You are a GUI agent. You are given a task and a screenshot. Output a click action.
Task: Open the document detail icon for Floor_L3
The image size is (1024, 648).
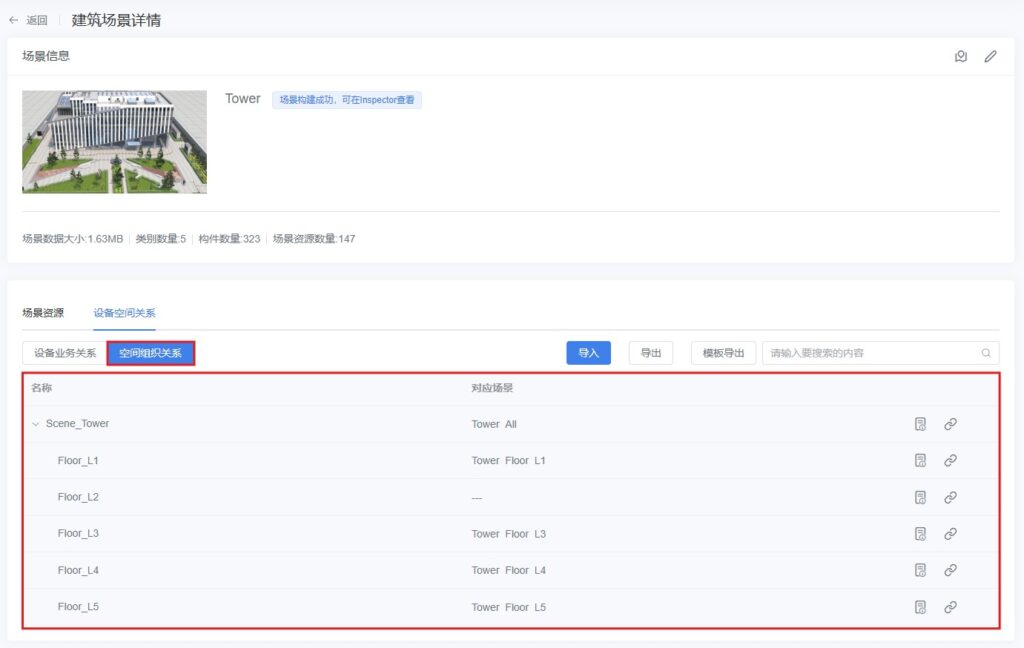coord(920,534)
